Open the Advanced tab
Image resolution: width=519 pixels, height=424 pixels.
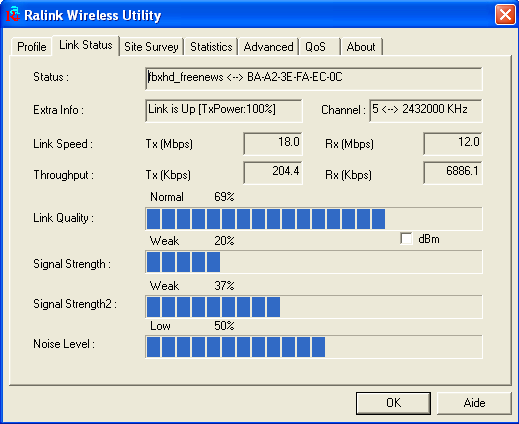tap(268, 47)
